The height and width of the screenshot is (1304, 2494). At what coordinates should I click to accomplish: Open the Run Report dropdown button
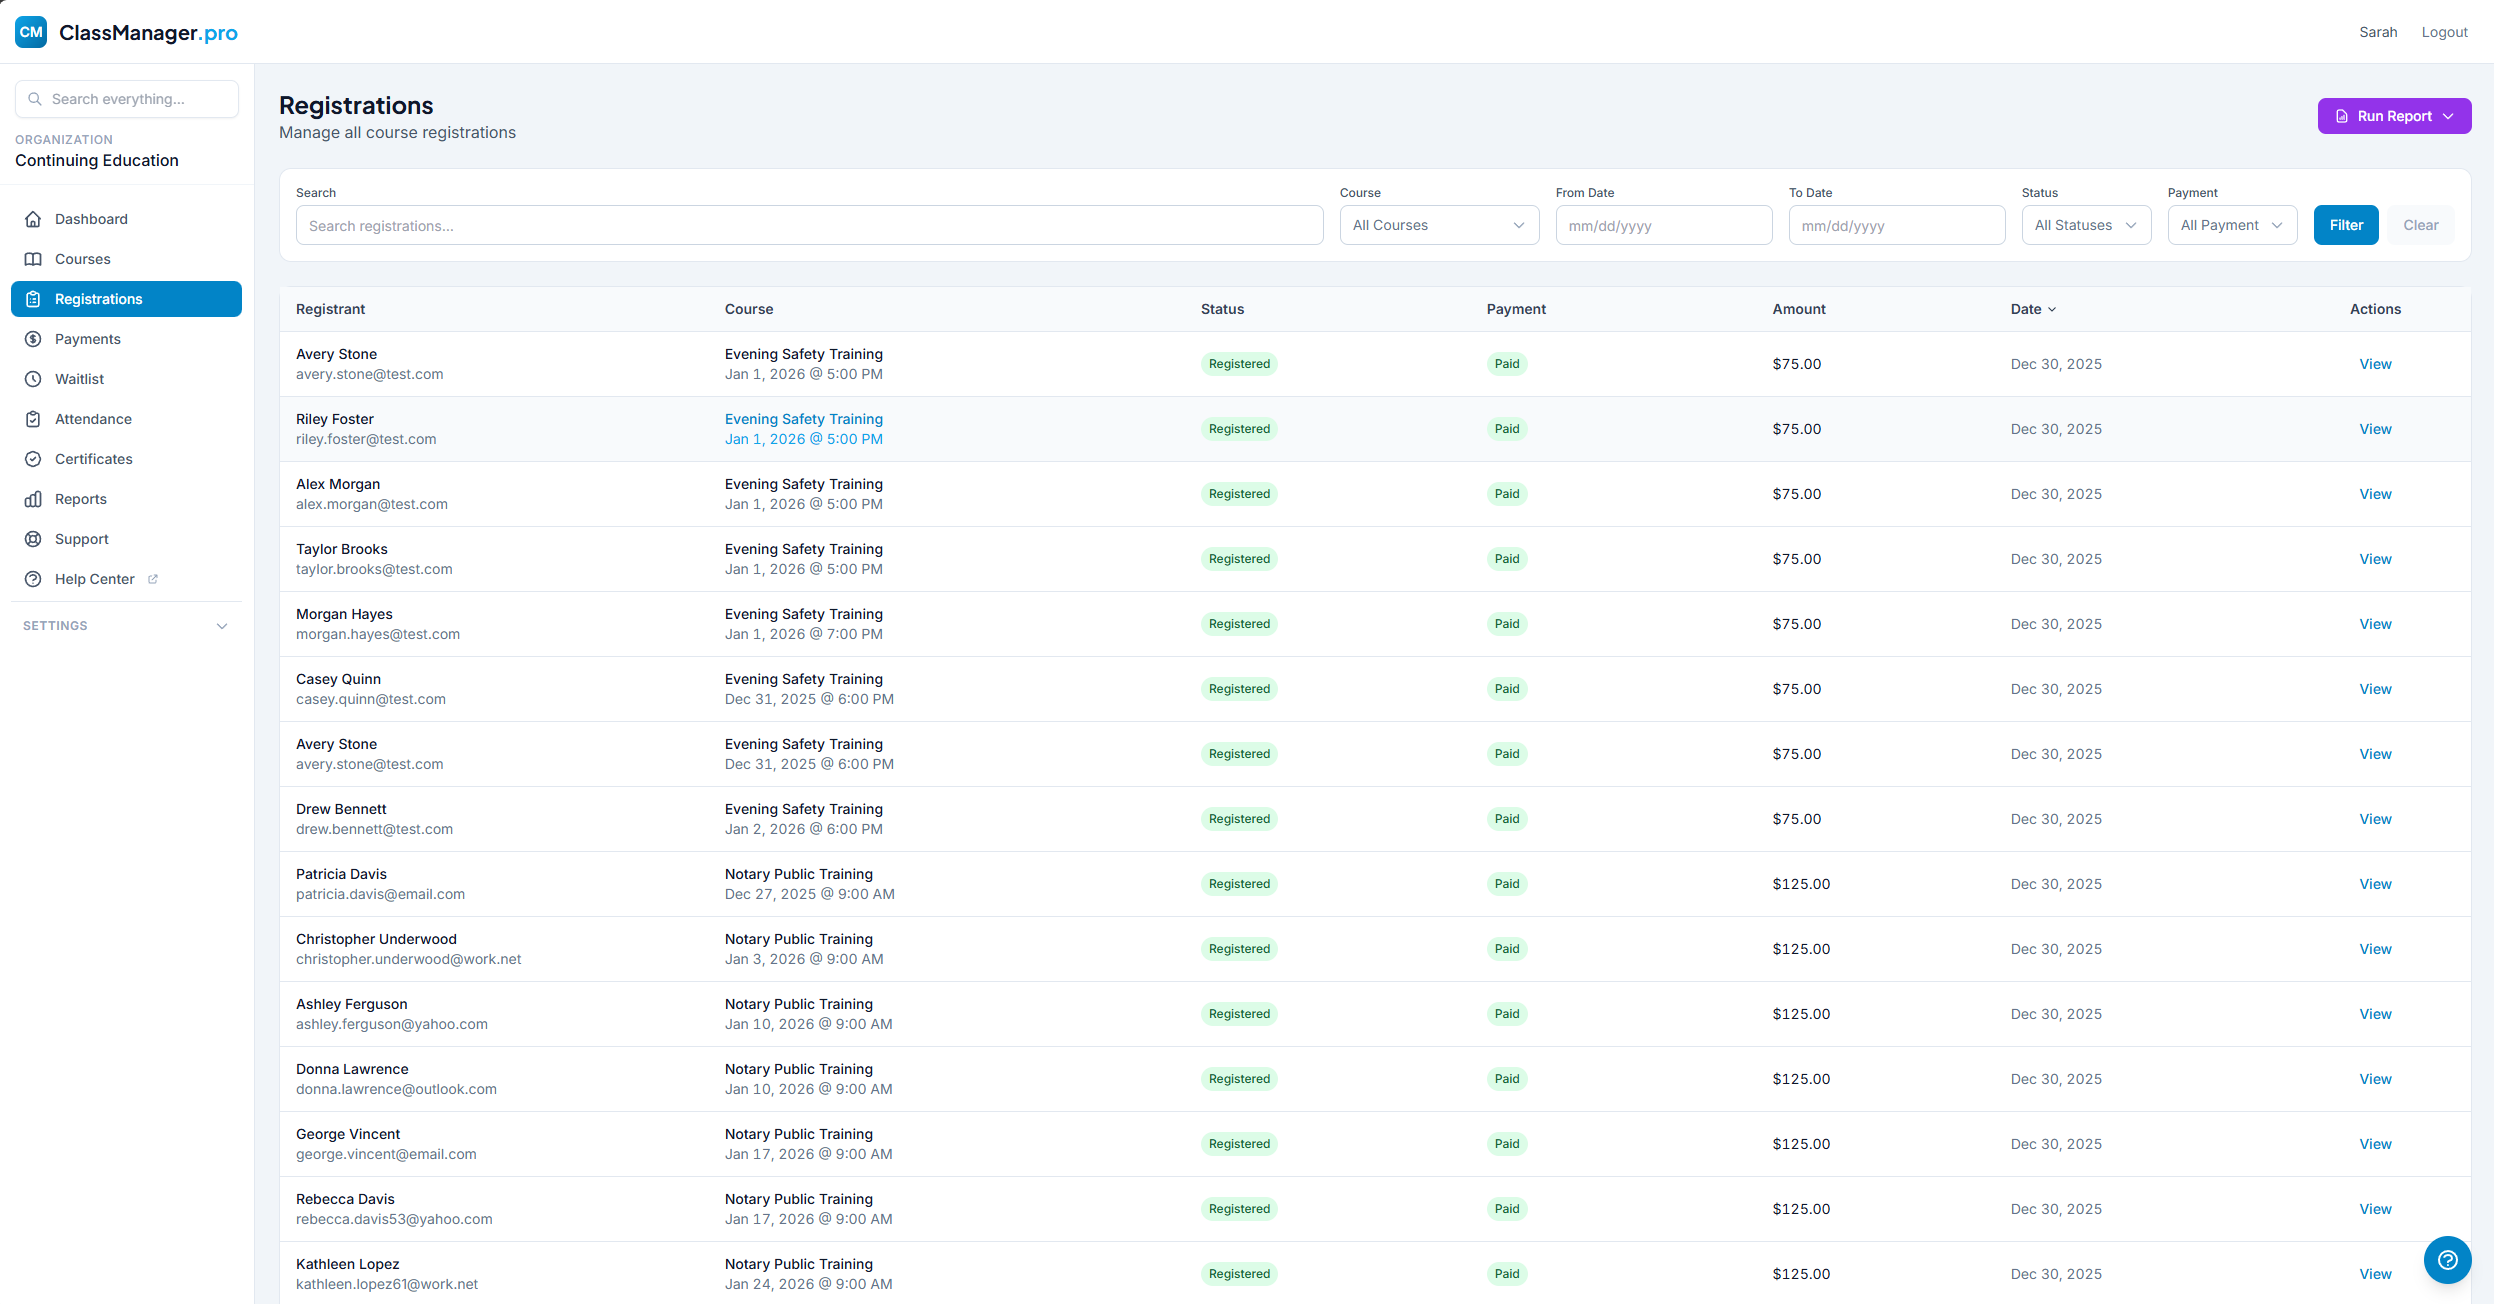pyautogui.click(x=2393, y=116)
